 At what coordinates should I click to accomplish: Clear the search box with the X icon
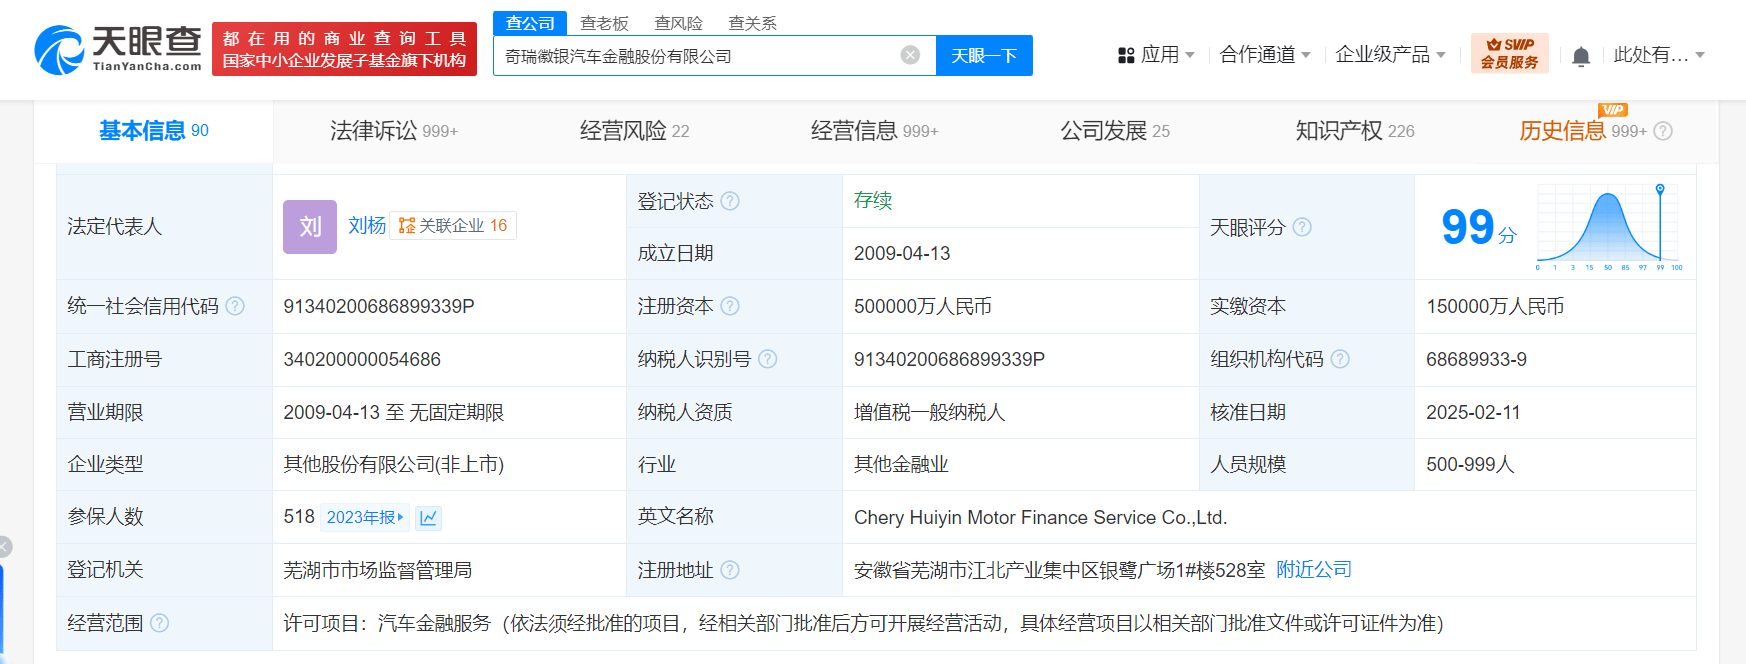click(910, 55)
